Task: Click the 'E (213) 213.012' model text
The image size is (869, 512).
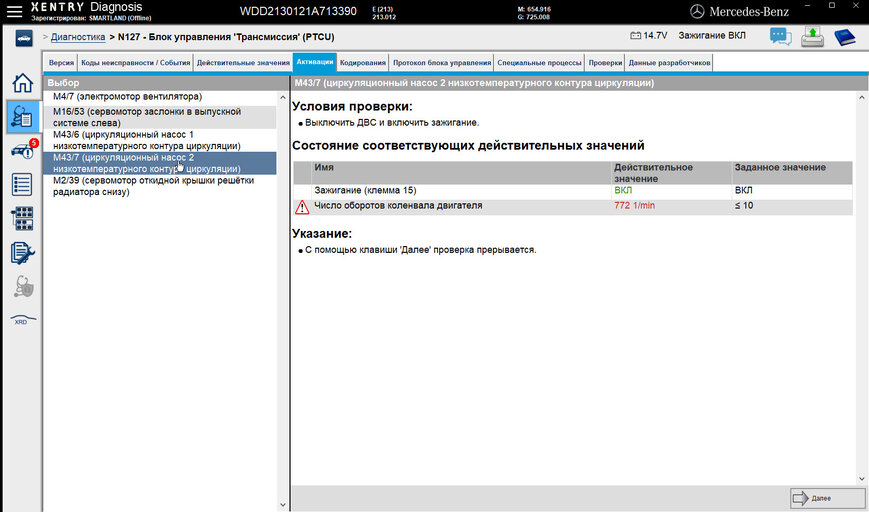Action: click(384, 13)
